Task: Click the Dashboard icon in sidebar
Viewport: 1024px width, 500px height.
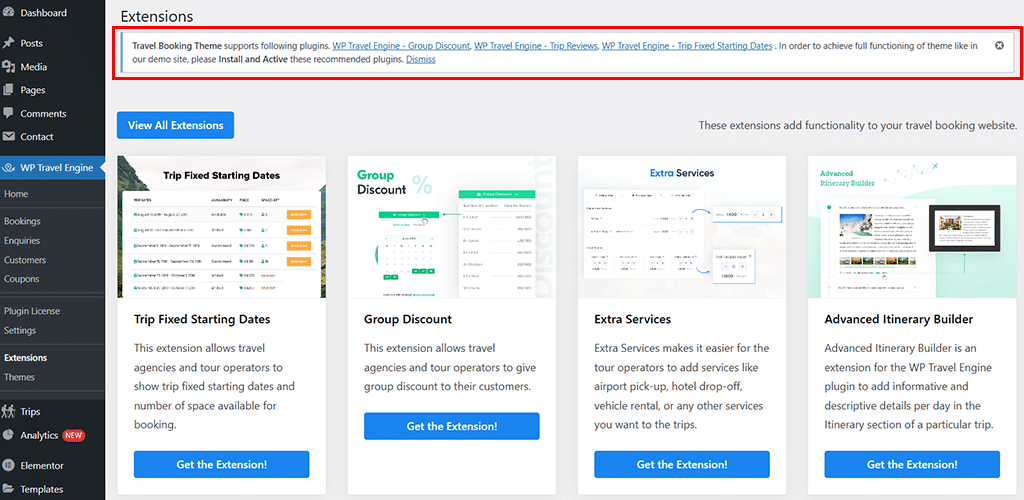Action: (x=9, y=13)
